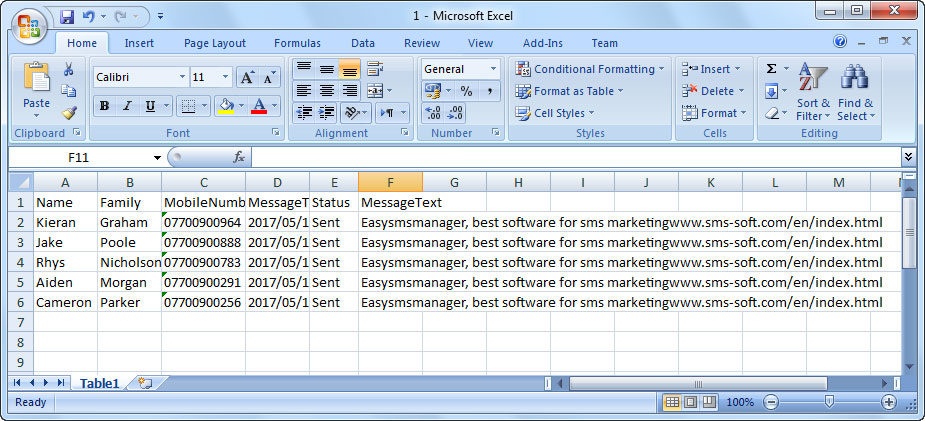Open Microsoft Excel Help question mark

[x=840, y=41]
